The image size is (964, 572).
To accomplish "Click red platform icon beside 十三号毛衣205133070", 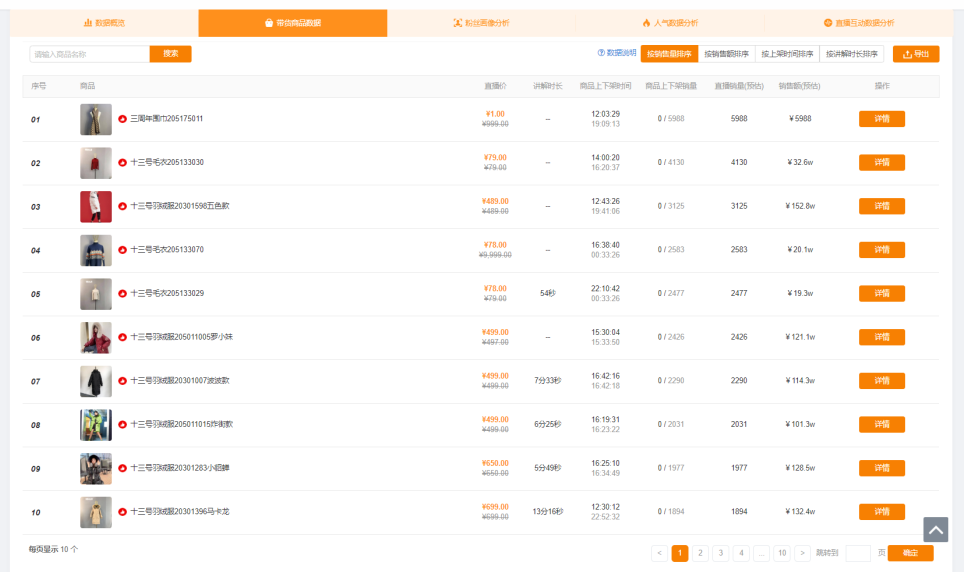I will (122, 250).
